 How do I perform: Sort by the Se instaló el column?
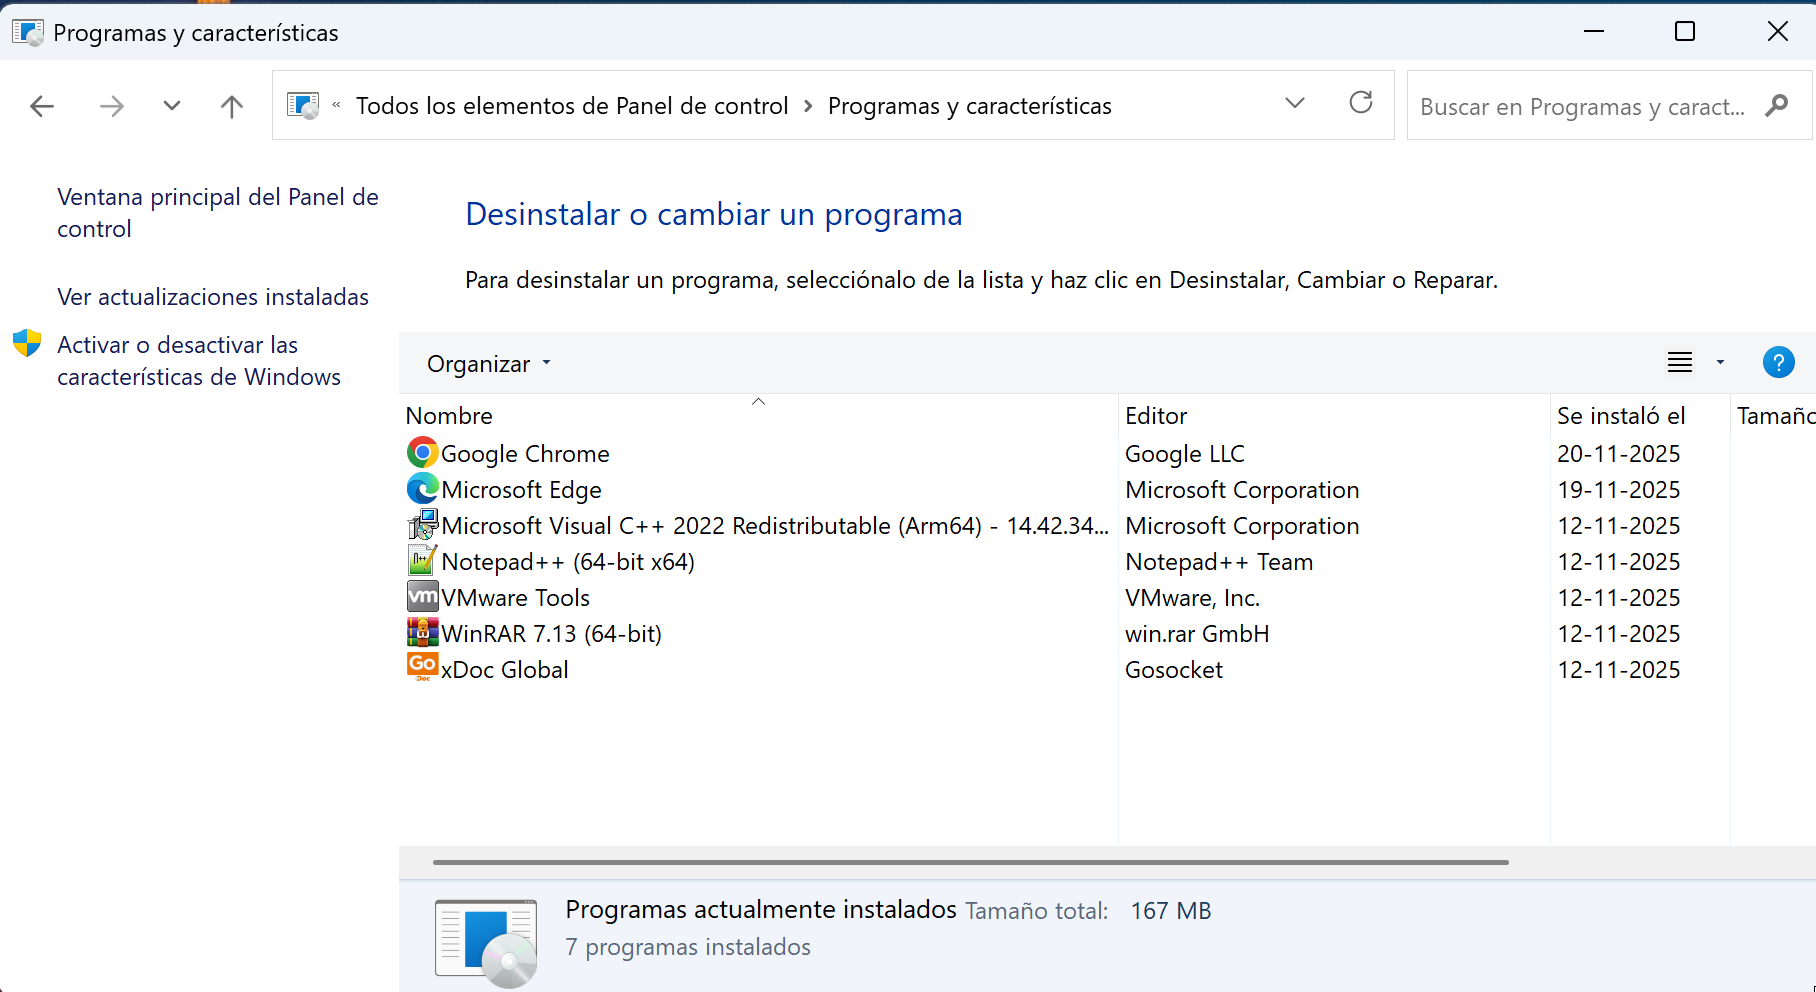[1640, 415]
